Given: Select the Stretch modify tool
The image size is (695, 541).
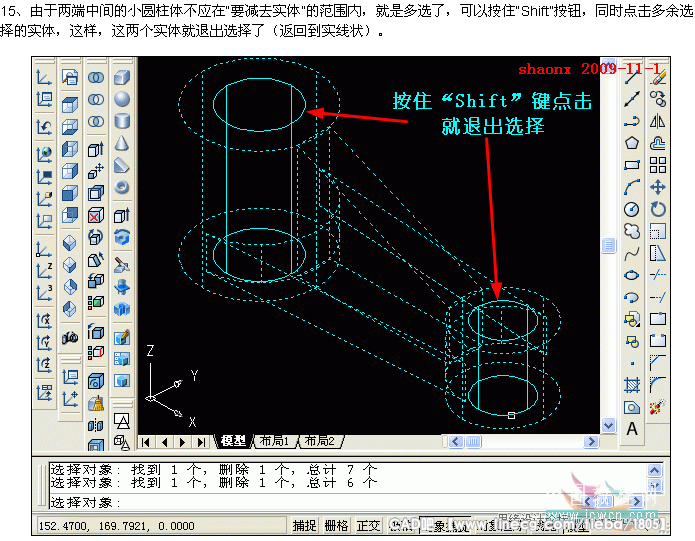Looking at the screenshot, I should [x=658, y=253].
